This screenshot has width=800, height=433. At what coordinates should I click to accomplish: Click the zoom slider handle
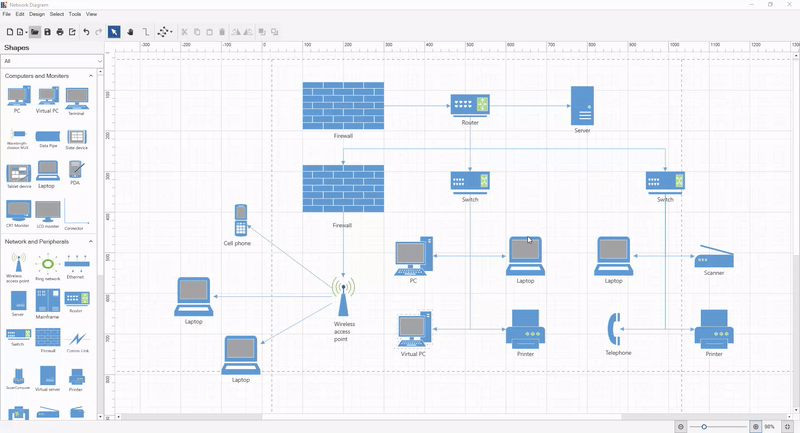[704, 427]
